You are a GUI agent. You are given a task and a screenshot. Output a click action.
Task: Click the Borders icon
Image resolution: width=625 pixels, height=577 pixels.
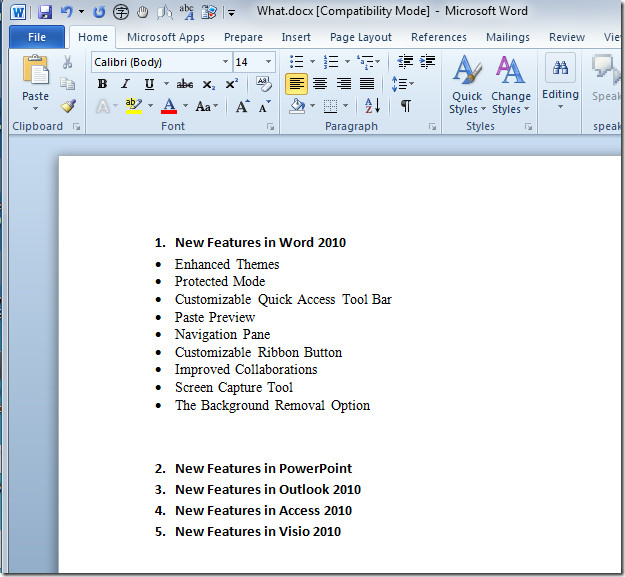[x=330, y=106]
